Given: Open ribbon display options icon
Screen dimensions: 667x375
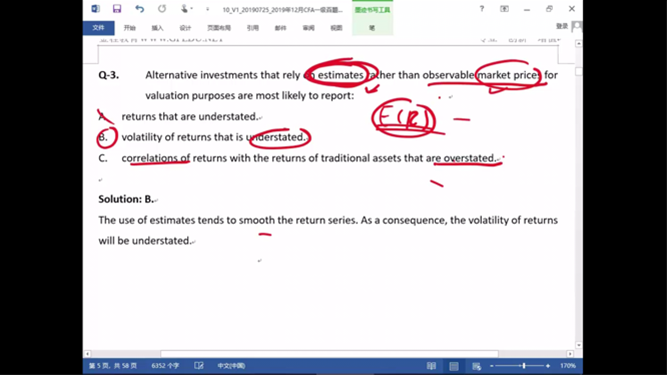Looking at the screenshot, I should point(505,9).
